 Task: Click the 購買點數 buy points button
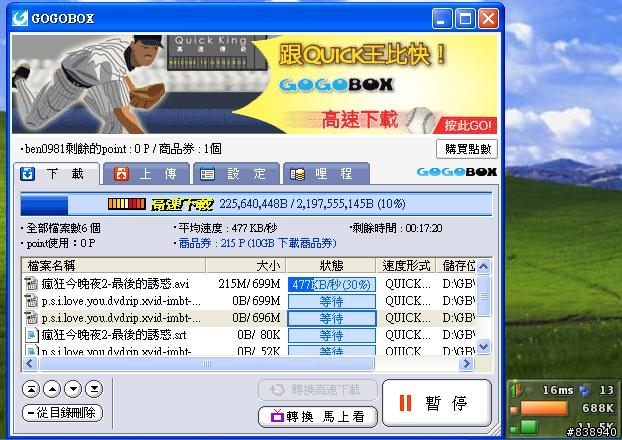pos(467,149)
